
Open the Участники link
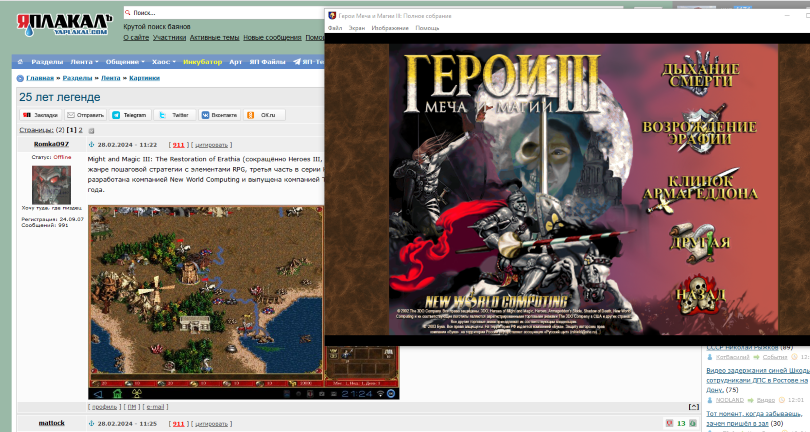pos(169,38)
